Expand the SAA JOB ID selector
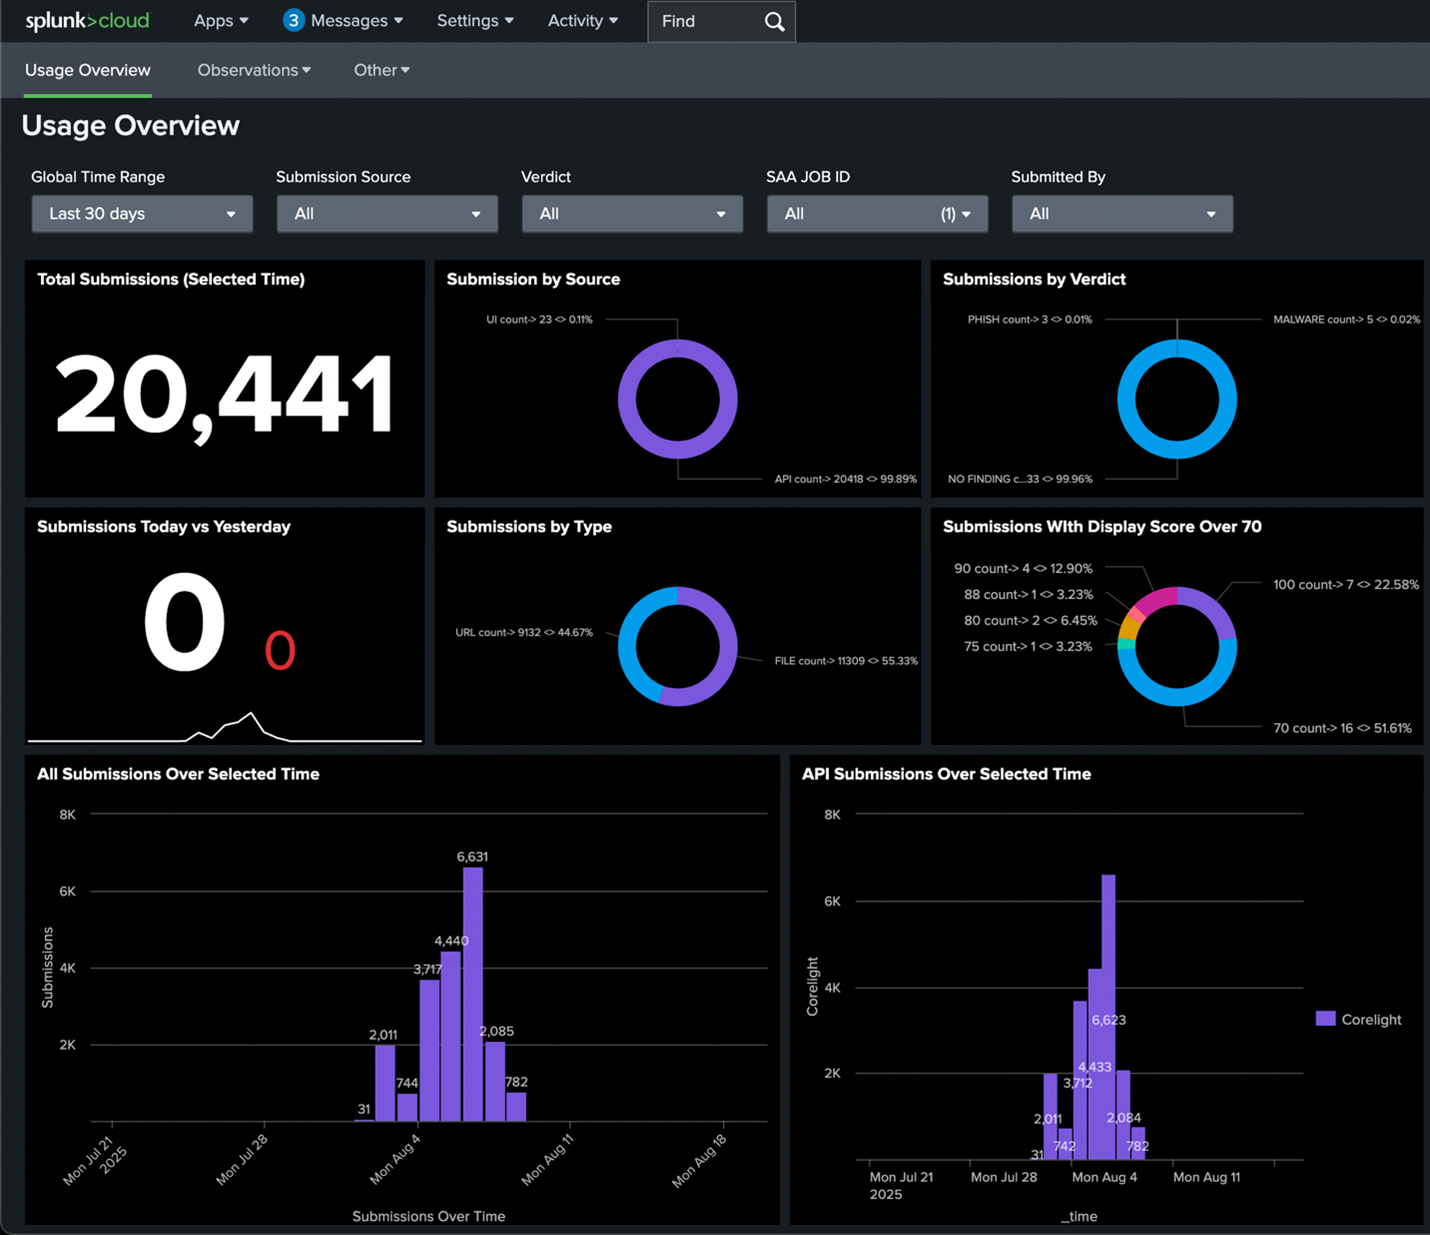 point(877,214)
